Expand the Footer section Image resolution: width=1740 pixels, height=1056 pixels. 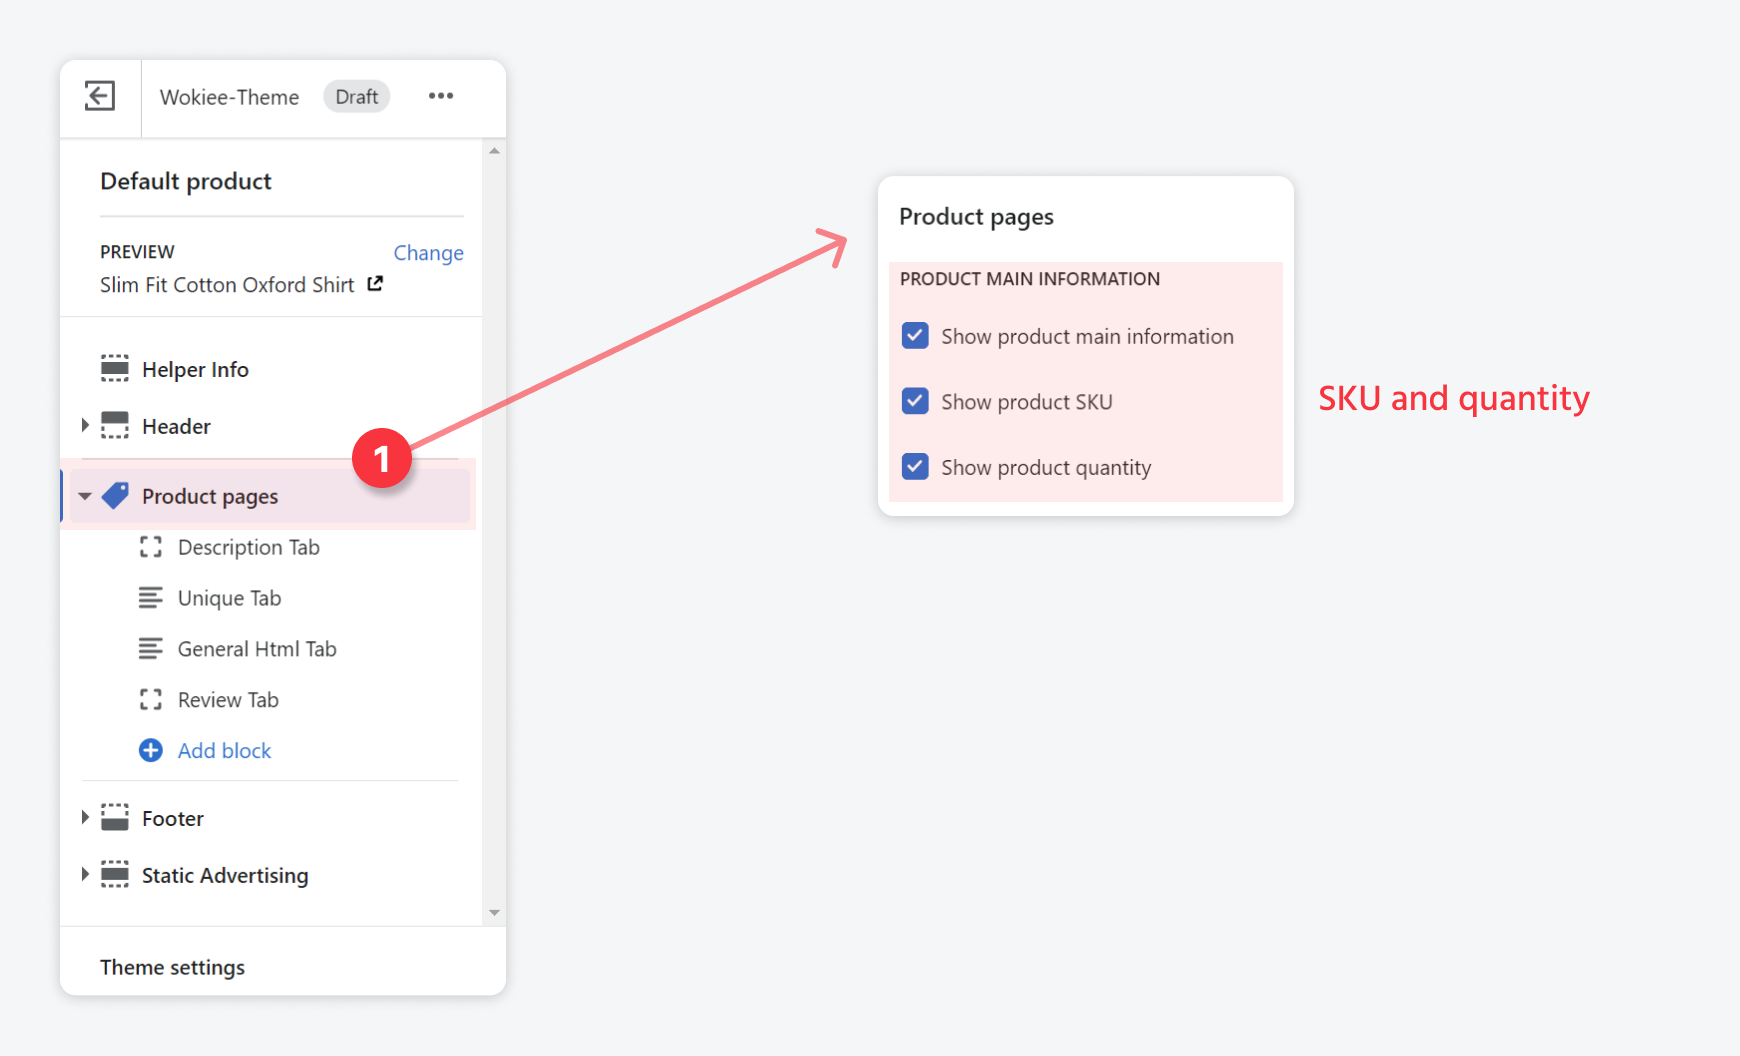[x=85, y=817]
